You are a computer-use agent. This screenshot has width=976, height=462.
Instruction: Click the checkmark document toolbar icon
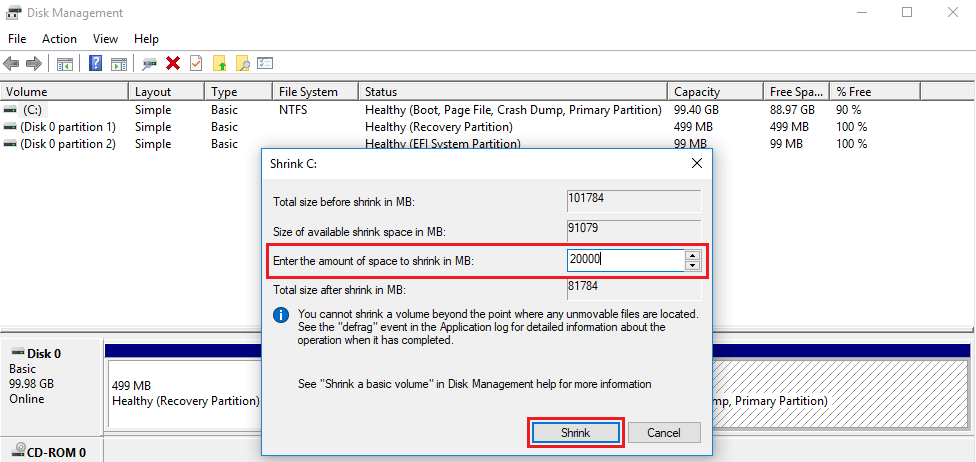click(x=196, y=64)
